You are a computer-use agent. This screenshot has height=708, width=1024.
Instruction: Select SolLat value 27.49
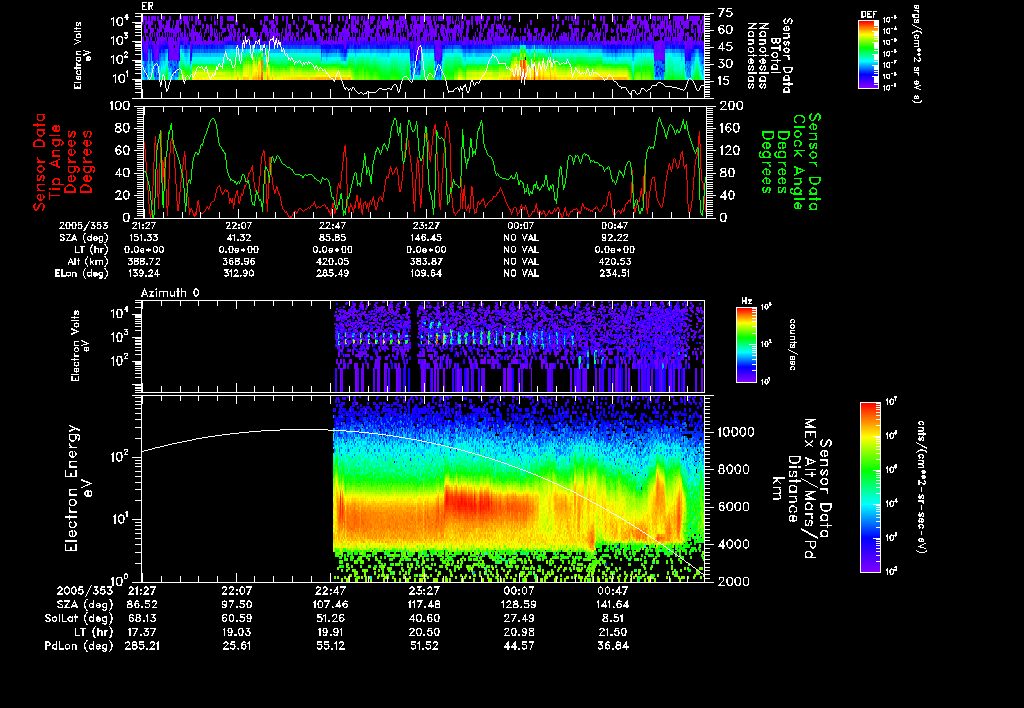(x=519, y=619)
